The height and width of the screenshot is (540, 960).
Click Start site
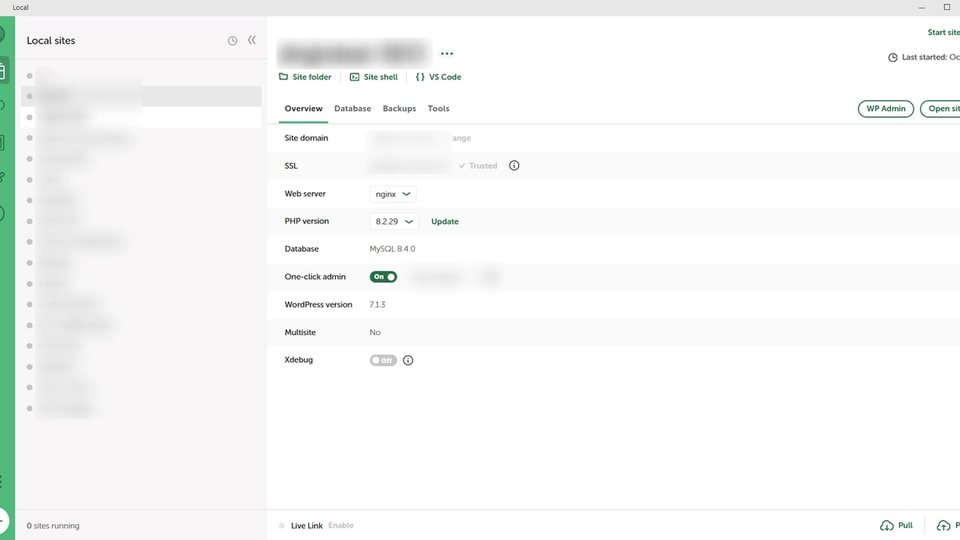(x=943, y=32)
